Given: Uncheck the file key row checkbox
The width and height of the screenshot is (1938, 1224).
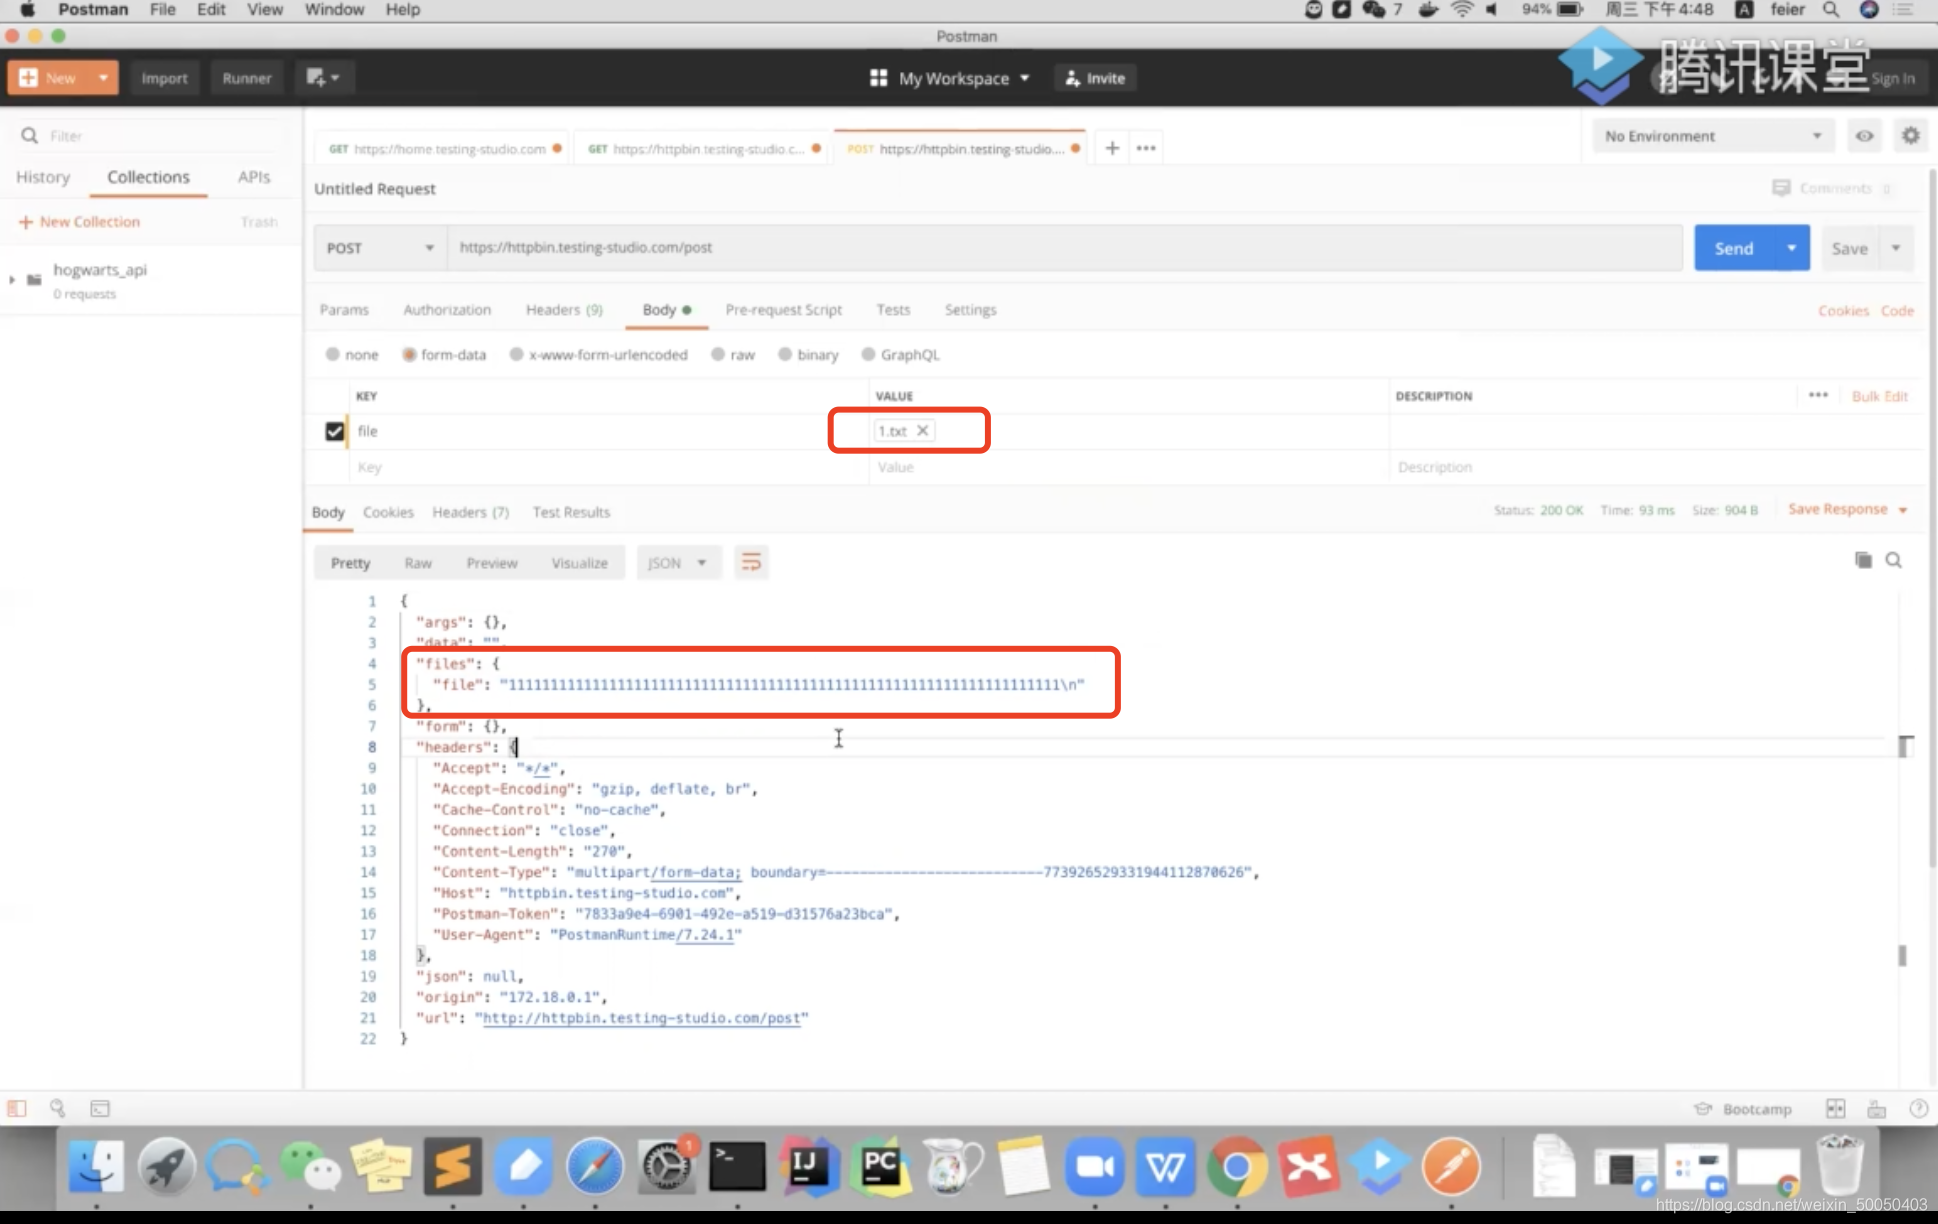Looking at the screenshot, I should tap(335, 431).
